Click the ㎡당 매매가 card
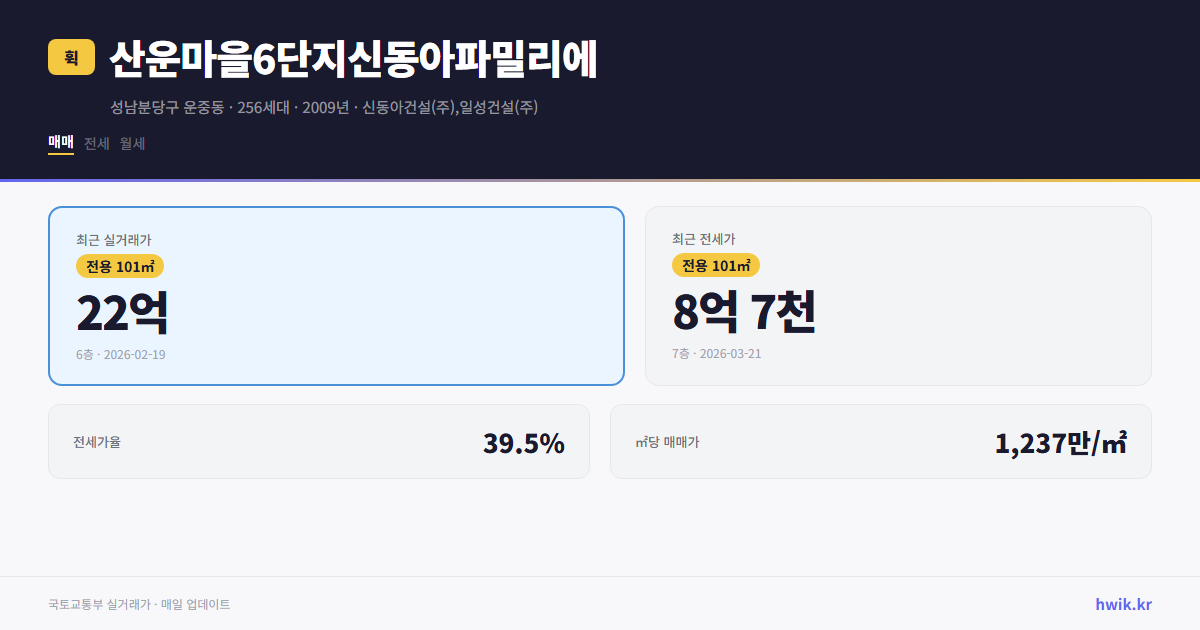This screenshot has width=1200, height=630. tap(880, 441)
